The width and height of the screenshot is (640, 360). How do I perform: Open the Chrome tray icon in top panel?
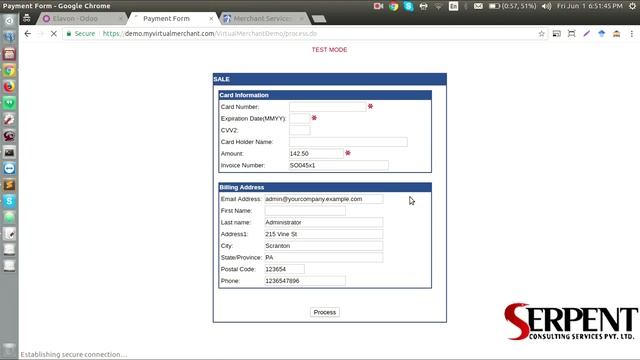393,6
